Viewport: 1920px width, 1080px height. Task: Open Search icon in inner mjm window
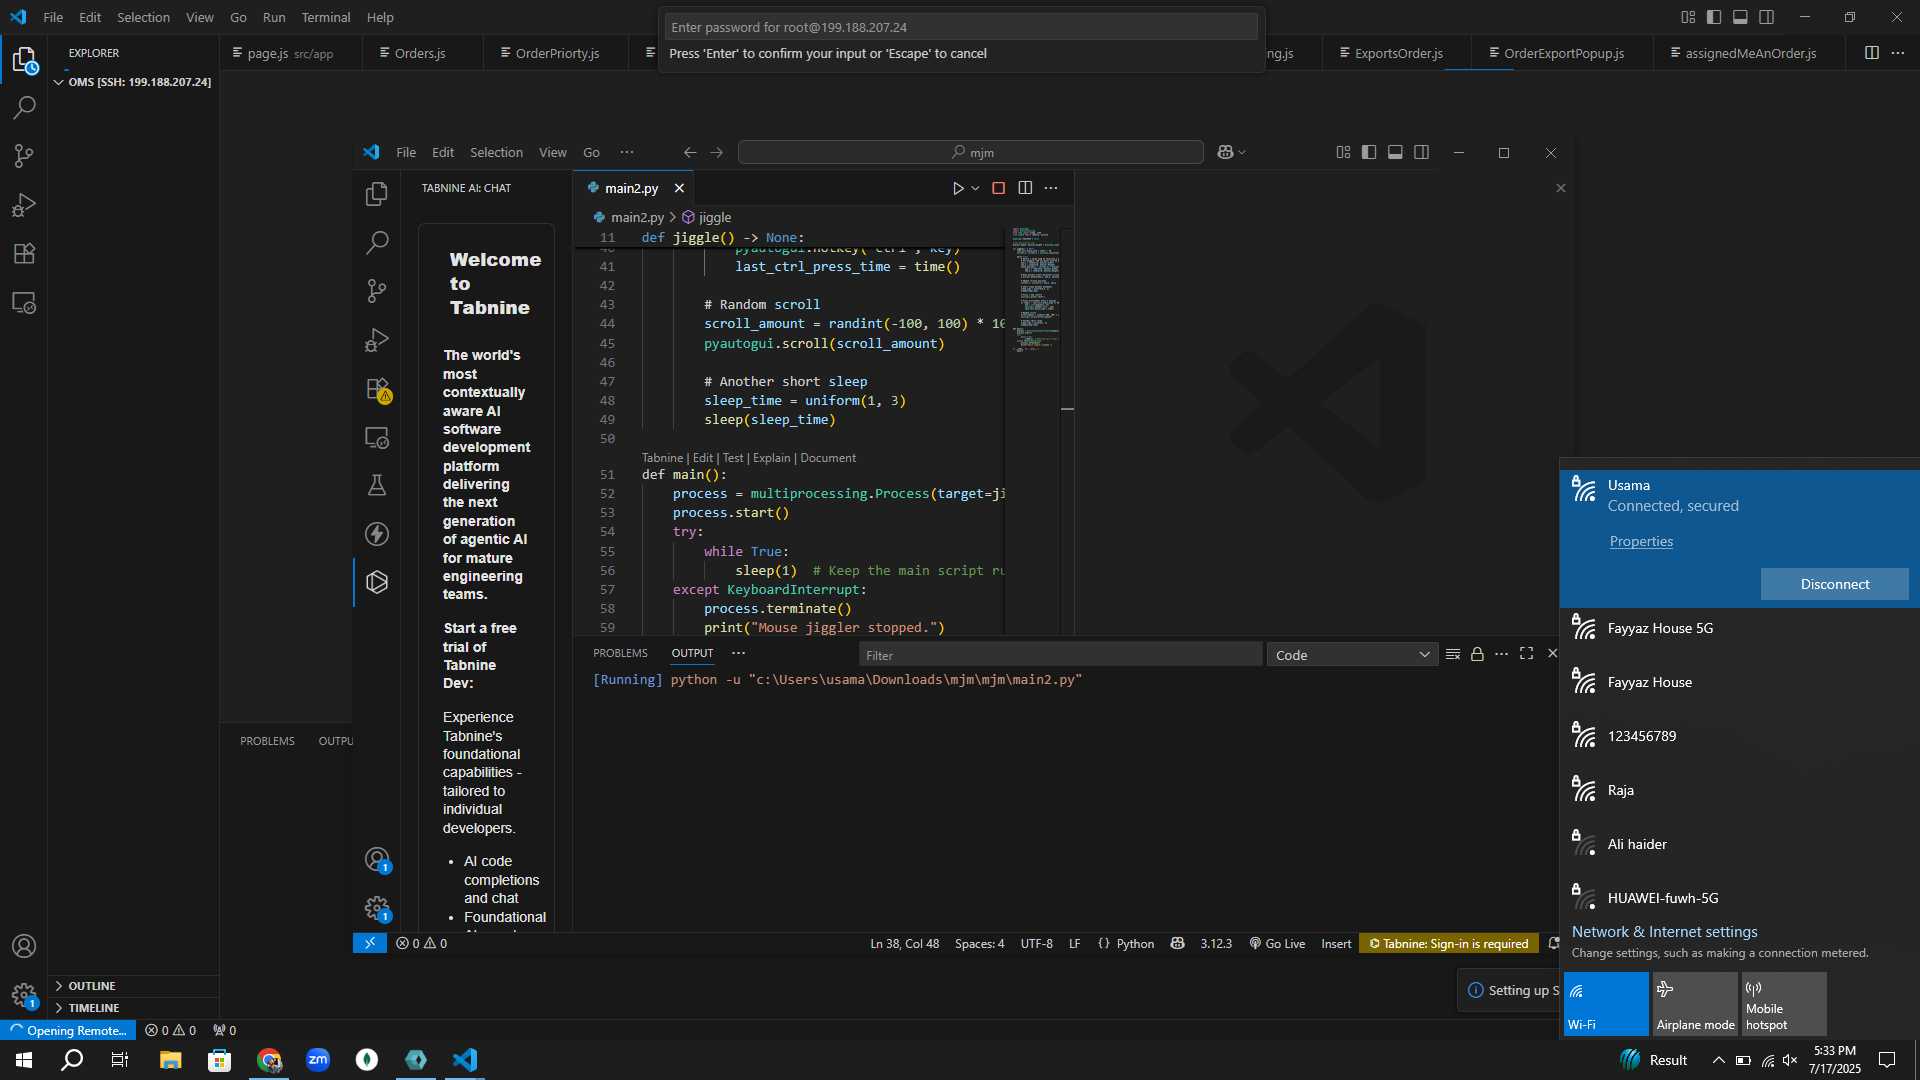coord(377,242)
